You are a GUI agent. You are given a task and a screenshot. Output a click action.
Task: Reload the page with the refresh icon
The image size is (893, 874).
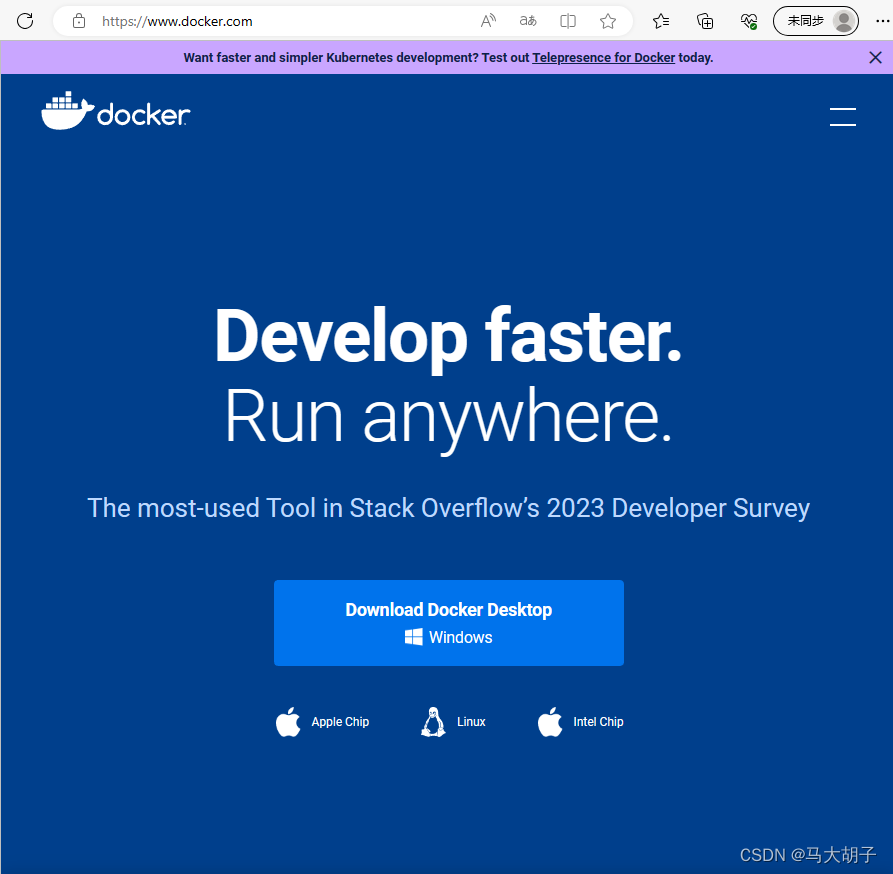point(25,21)
